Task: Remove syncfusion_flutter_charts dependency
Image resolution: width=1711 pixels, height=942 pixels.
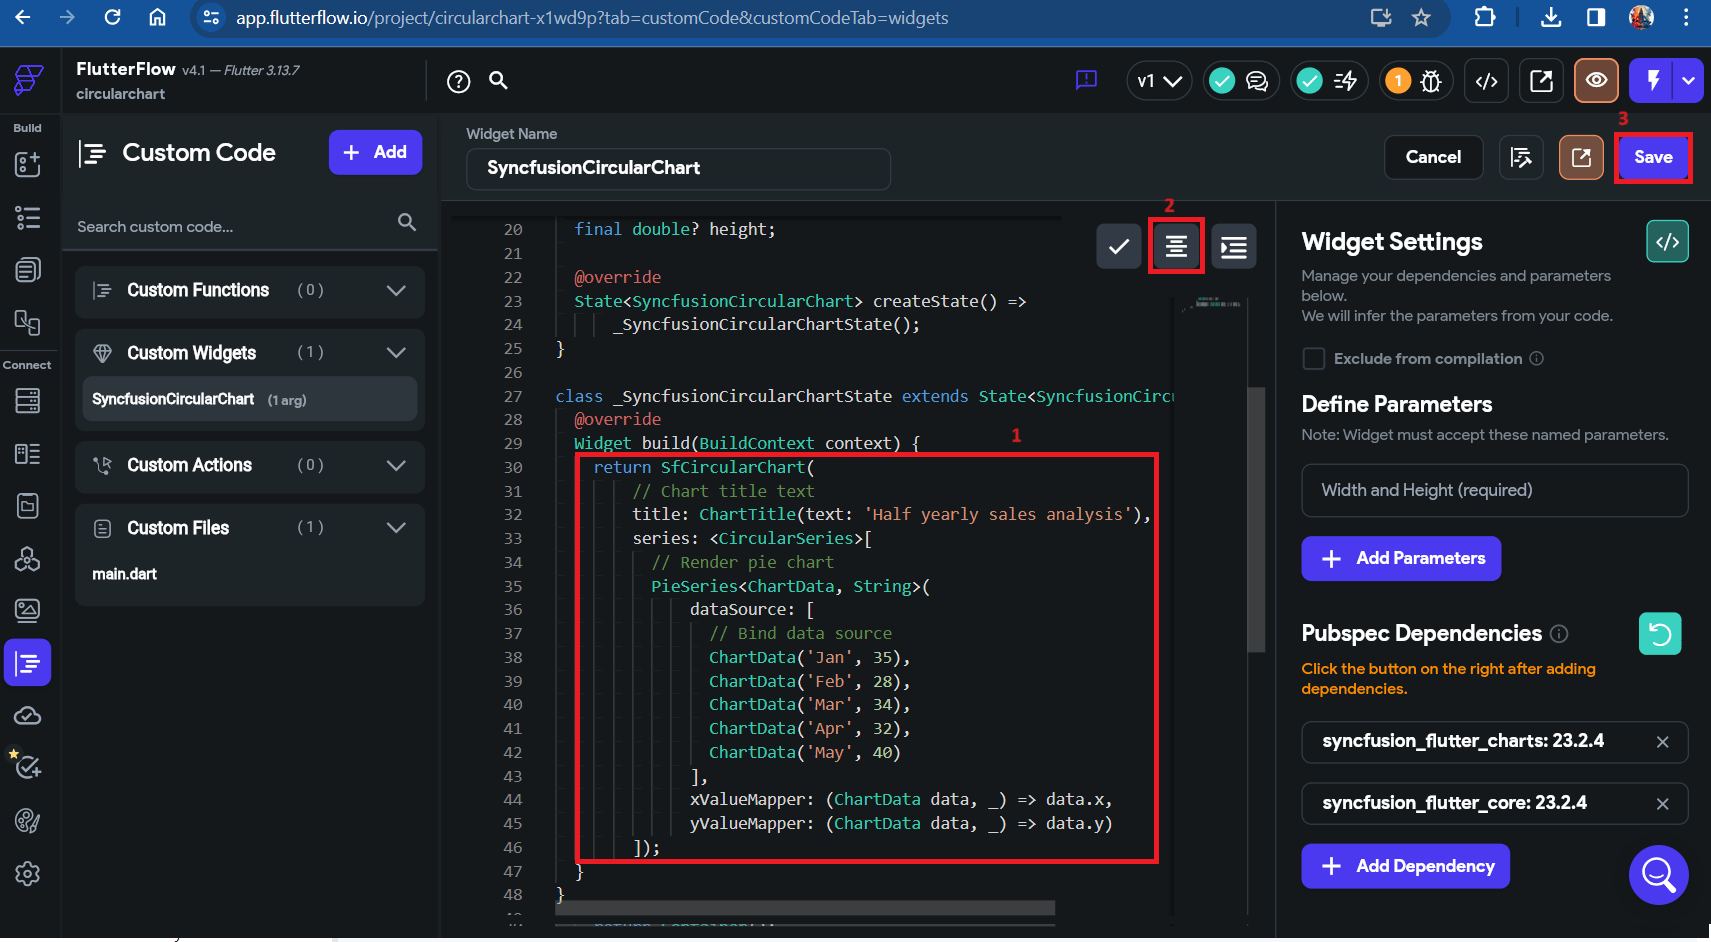Action: coord(1662,742)
